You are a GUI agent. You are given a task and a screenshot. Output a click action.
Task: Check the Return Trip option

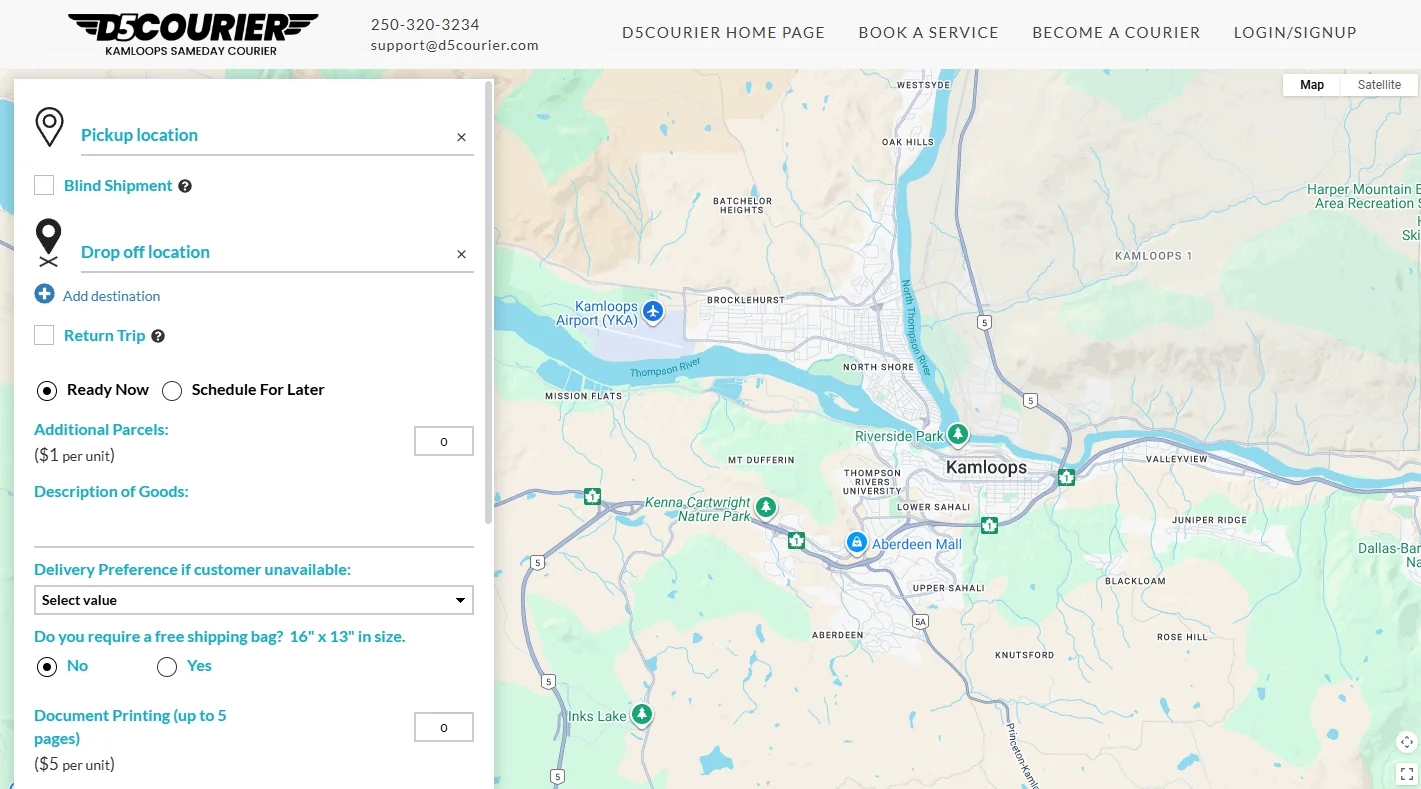click(44, 335)
